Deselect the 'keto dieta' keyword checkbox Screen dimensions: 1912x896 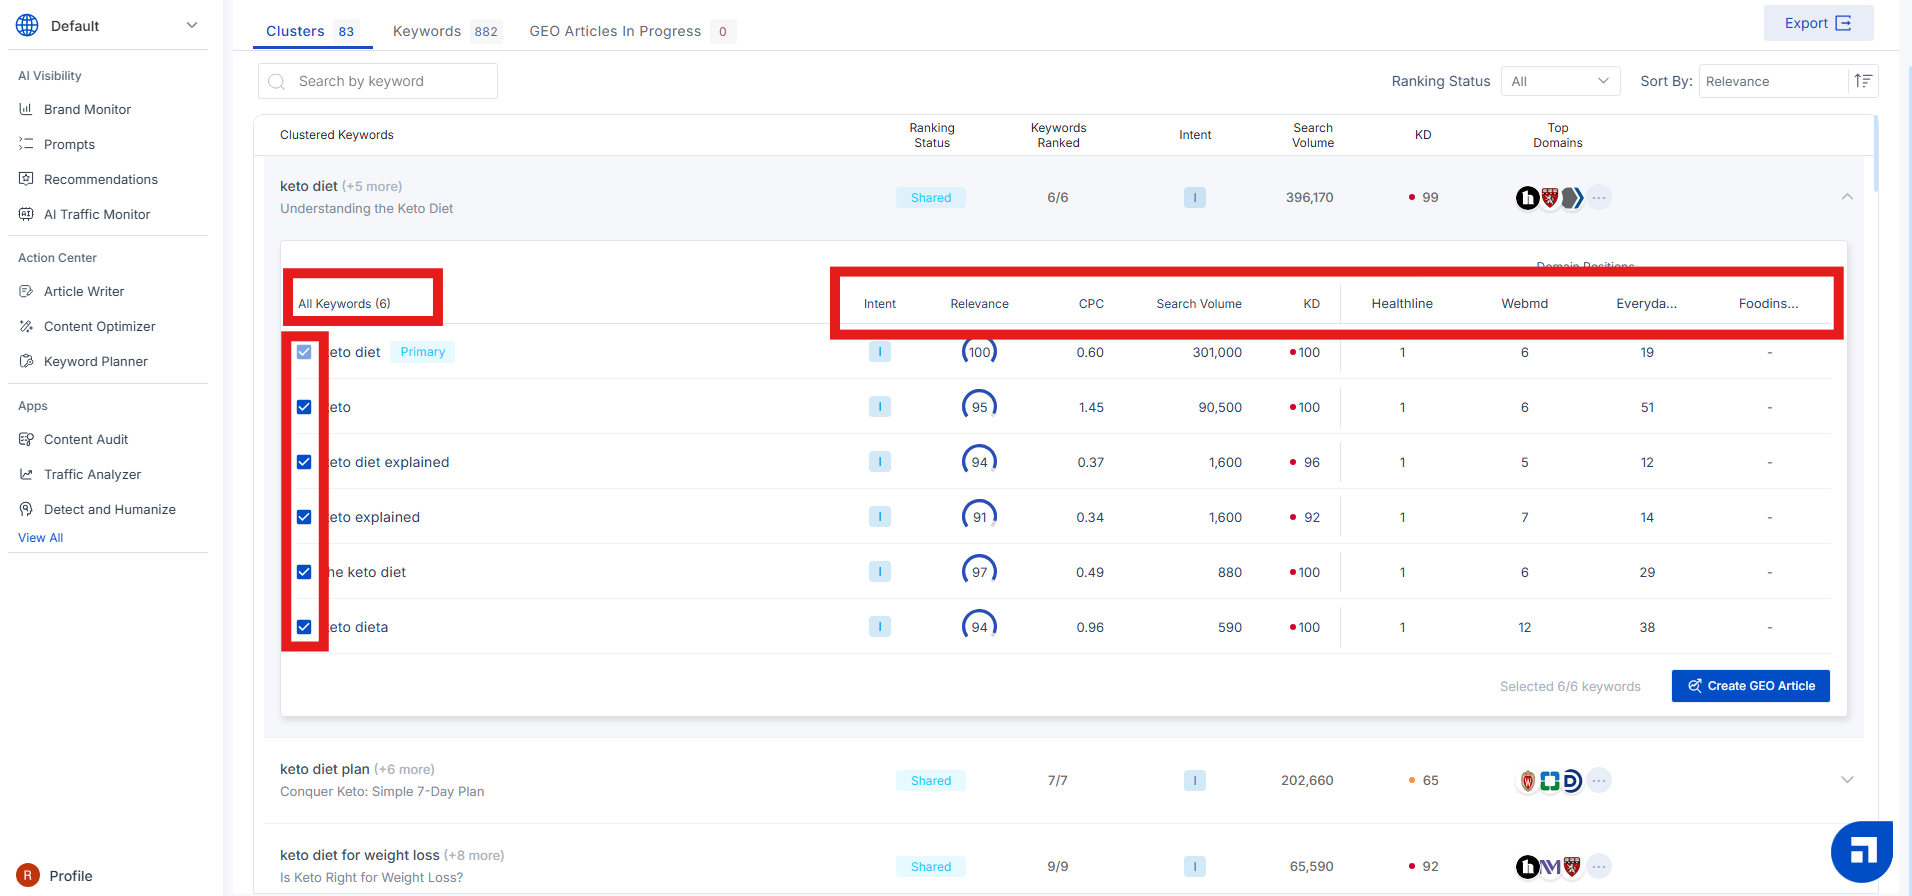tap(304, 627)
